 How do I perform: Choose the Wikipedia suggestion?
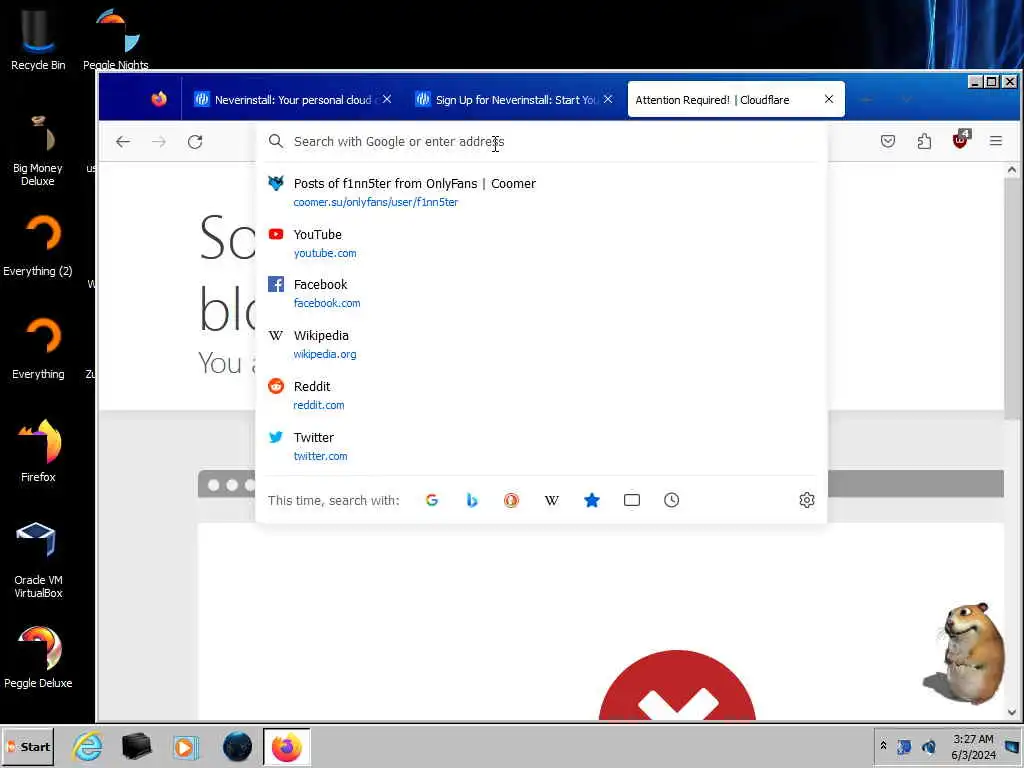(x=541, y=344)
